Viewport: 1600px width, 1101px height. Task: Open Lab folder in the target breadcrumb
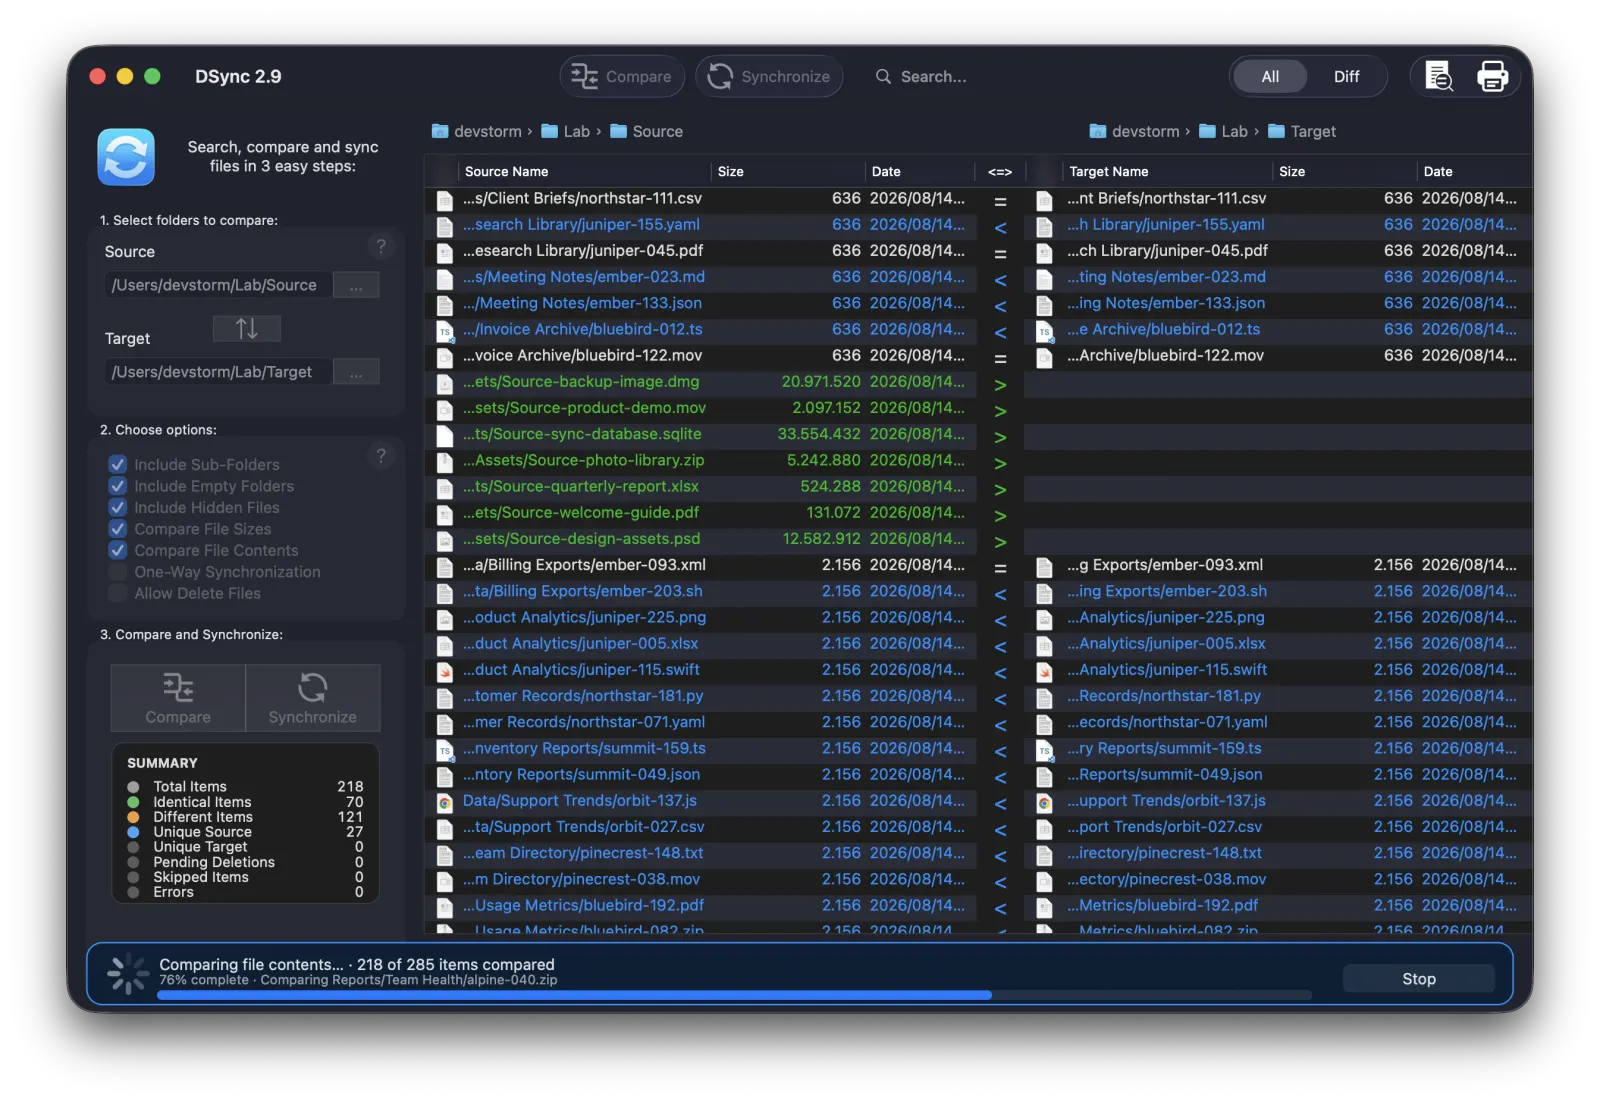pyautogui.click(x=1224, y=132)
